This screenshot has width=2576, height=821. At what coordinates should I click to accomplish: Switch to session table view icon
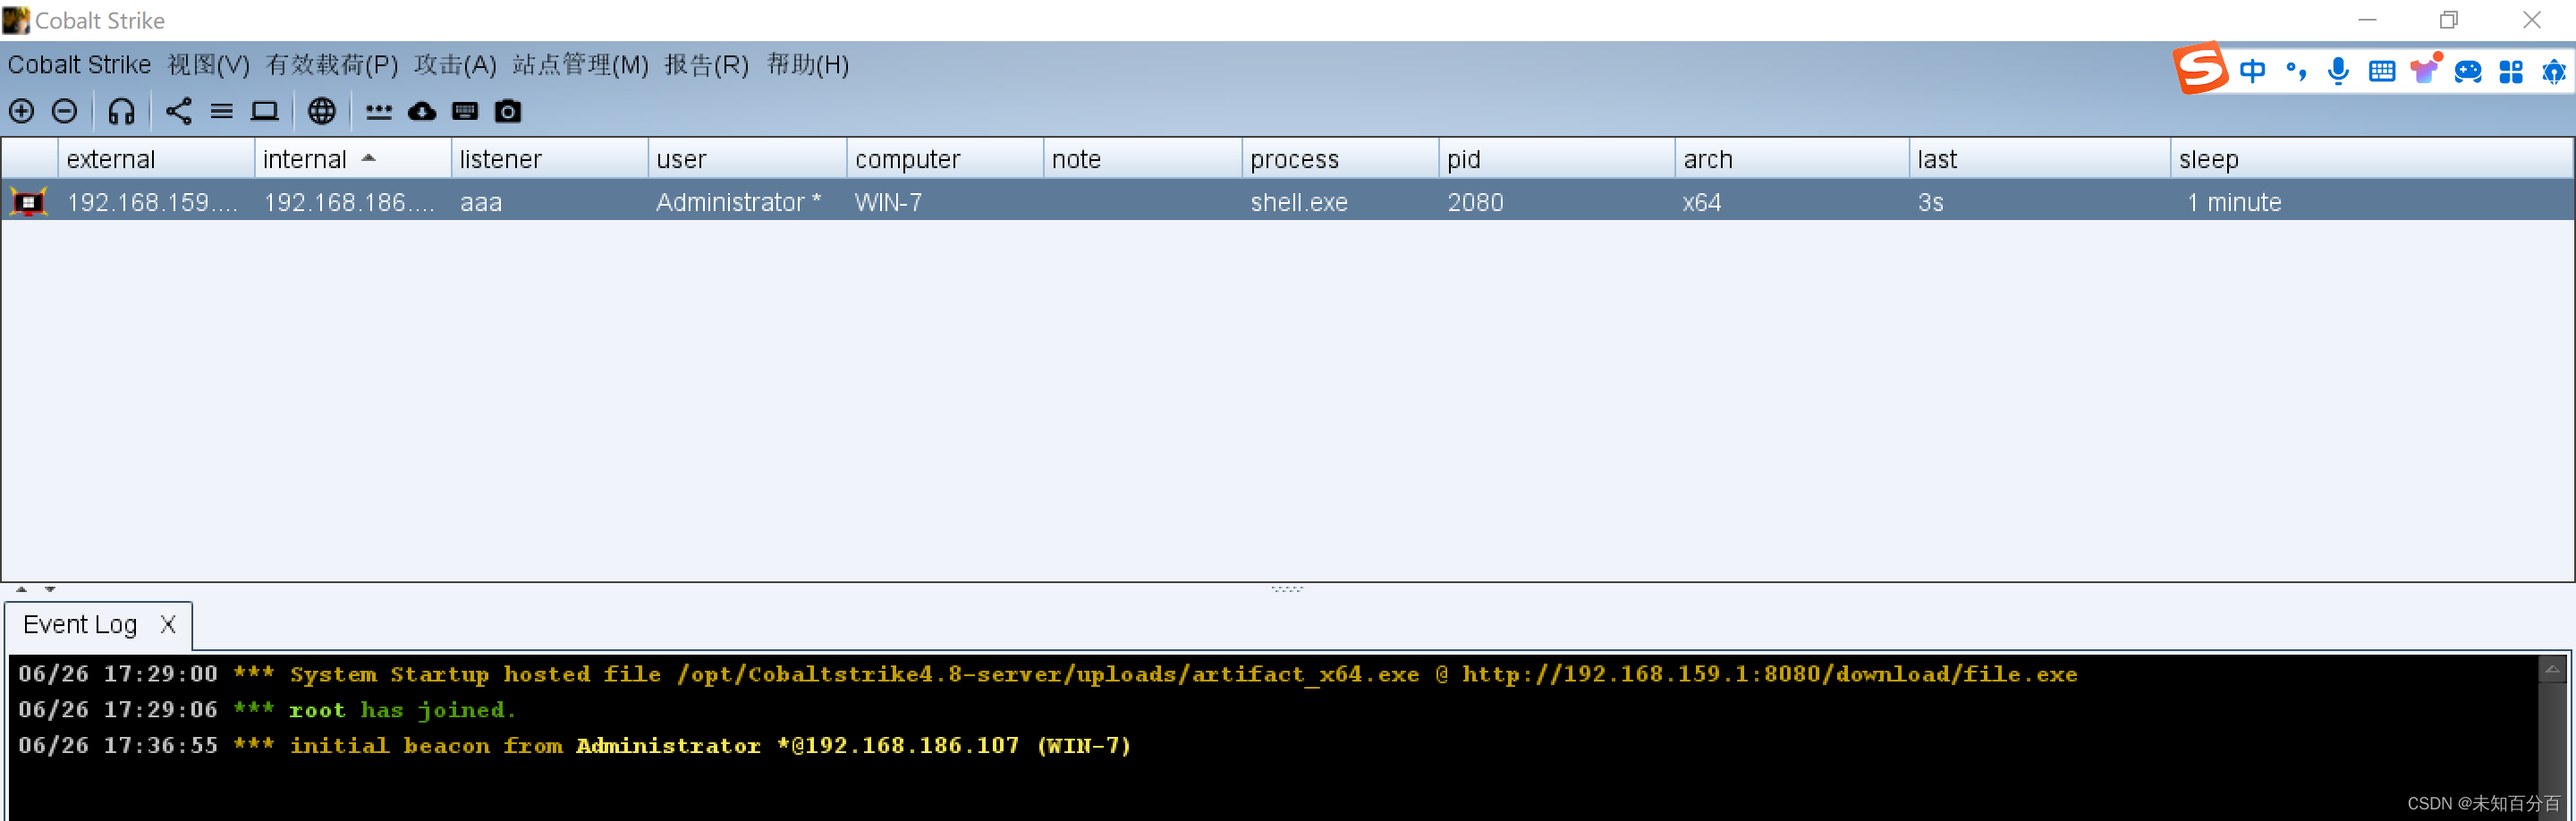(222, 111)
